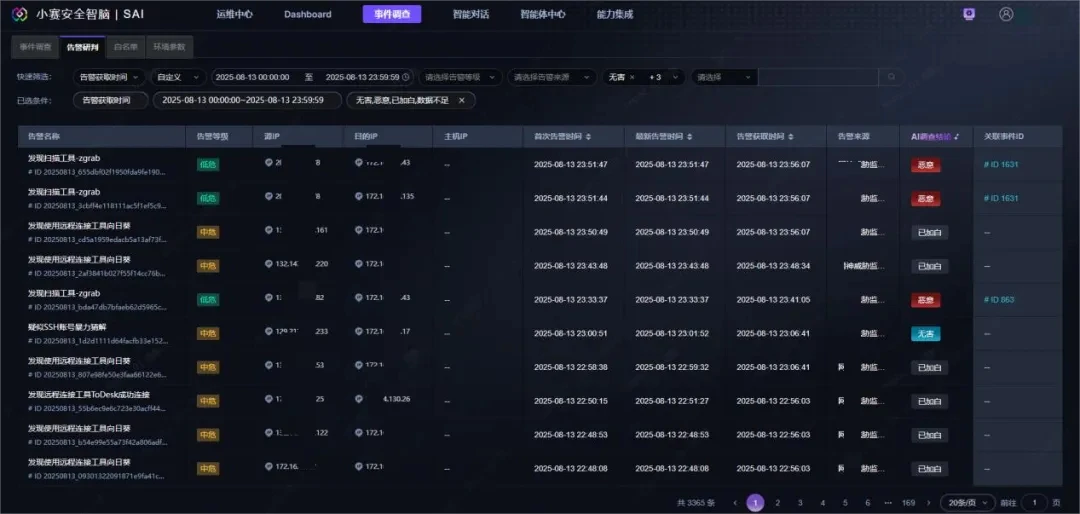Open the 智能对话 top navigation menu
Image resolution: width=1080 pixels, height=514 pixels.
tap(471, 14)
